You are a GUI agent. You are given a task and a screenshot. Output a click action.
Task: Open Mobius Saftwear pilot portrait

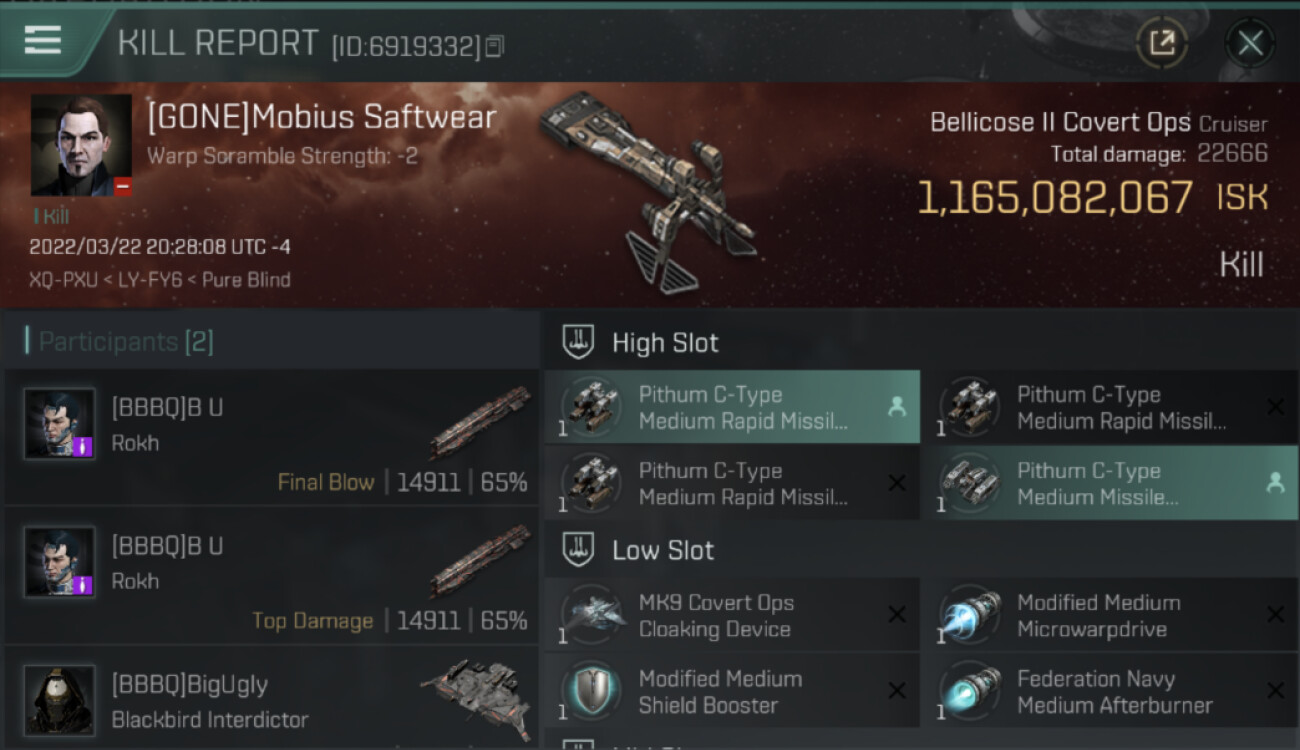(81, 145)
